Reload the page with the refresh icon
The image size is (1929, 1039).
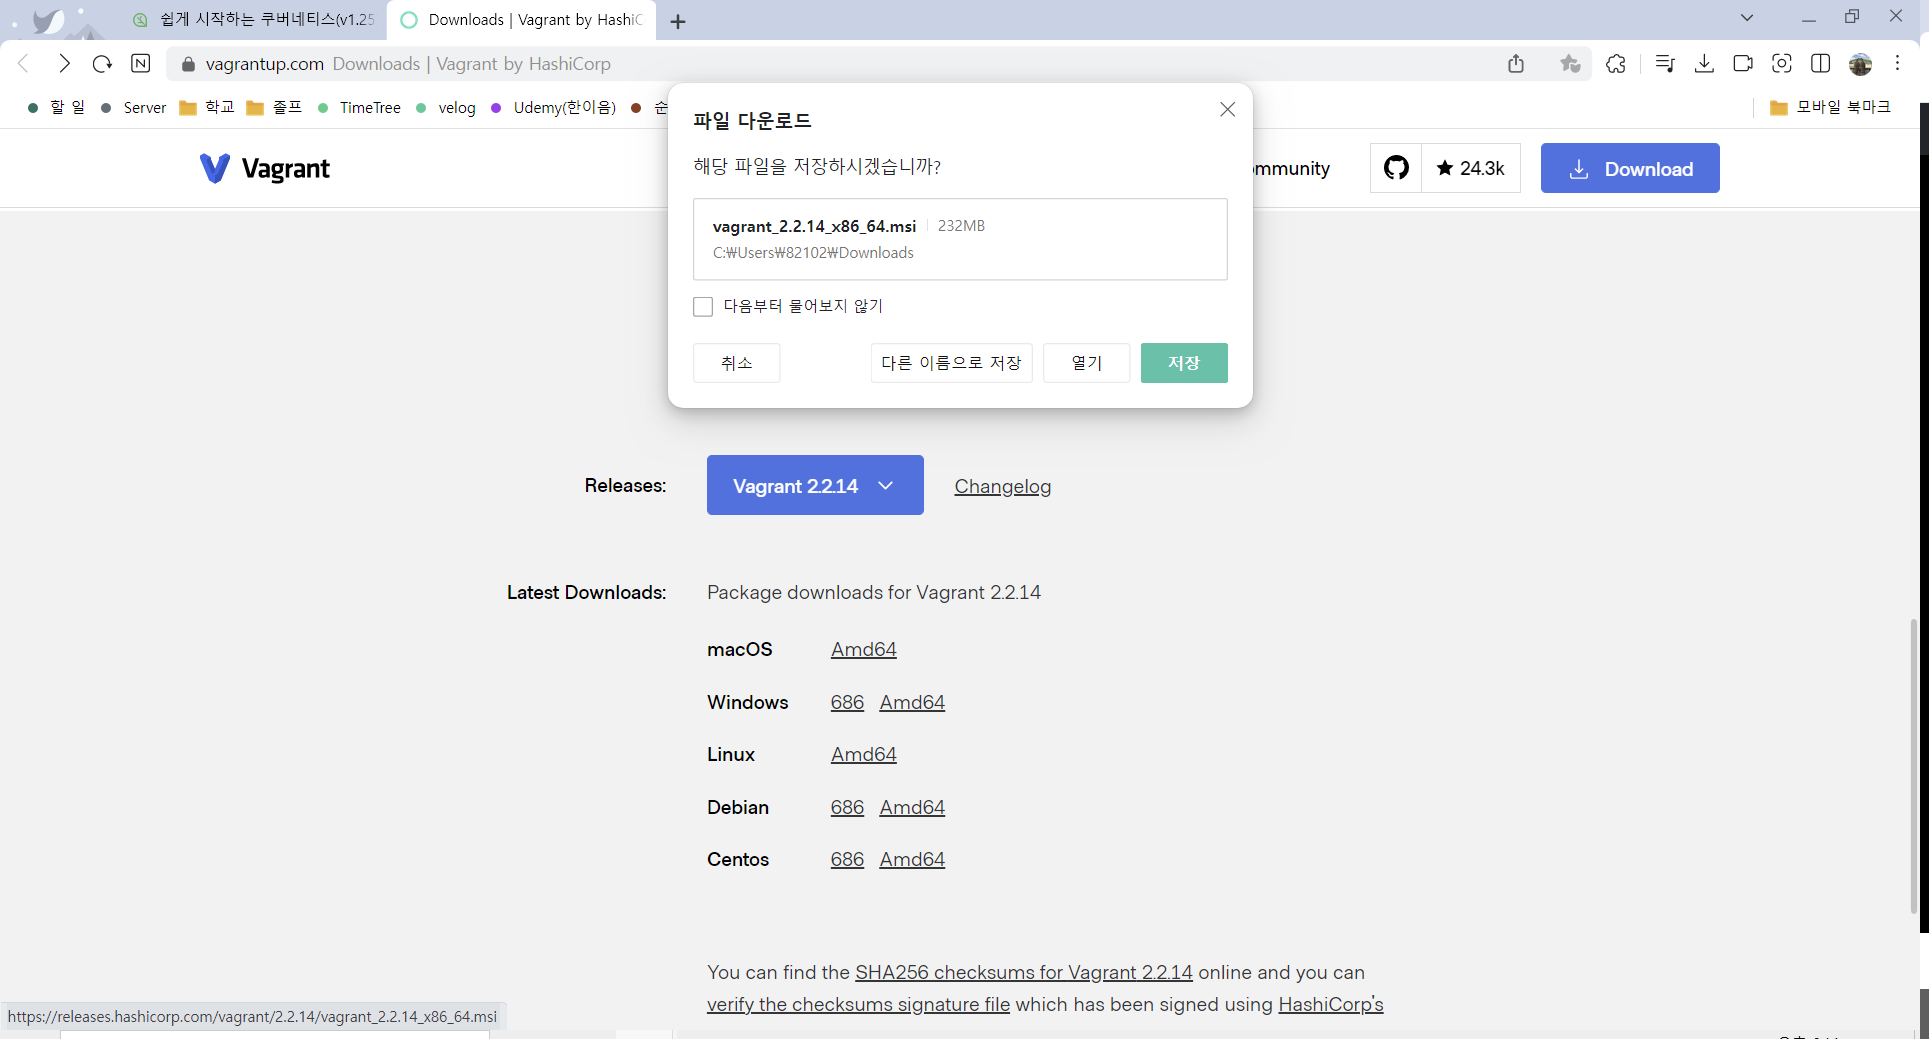click(x=102, y=64)
